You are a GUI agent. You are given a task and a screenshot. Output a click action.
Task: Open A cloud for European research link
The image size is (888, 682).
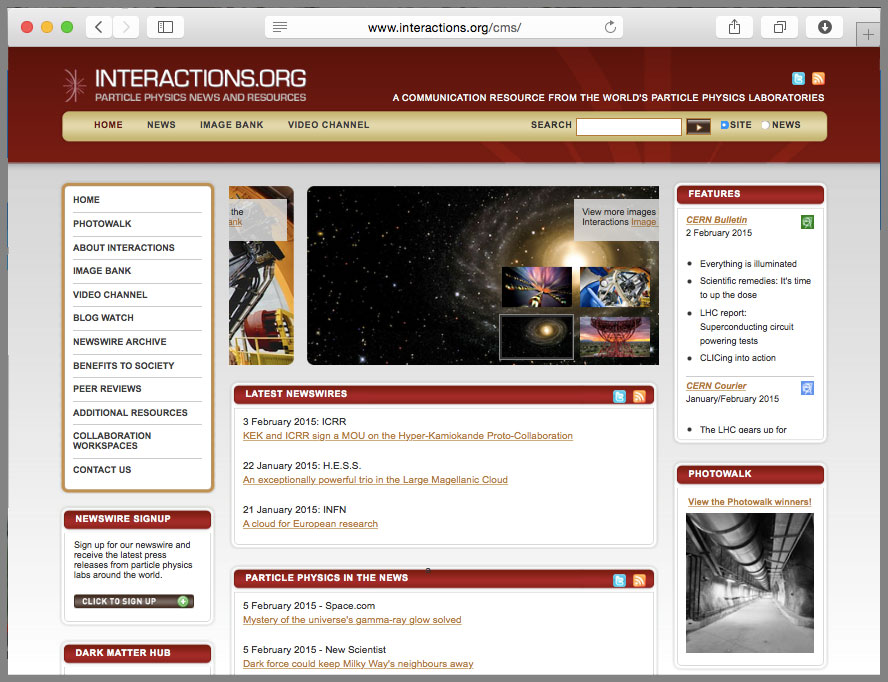click(x=310, y=524)
